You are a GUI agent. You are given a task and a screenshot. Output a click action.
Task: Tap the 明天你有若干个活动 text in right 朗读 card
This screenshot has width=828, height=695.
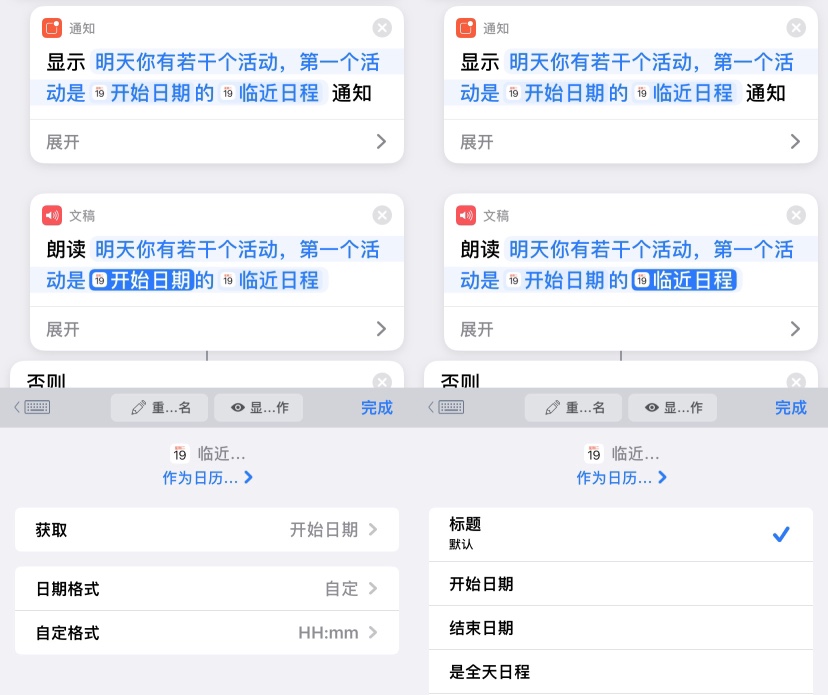point(600,249)
